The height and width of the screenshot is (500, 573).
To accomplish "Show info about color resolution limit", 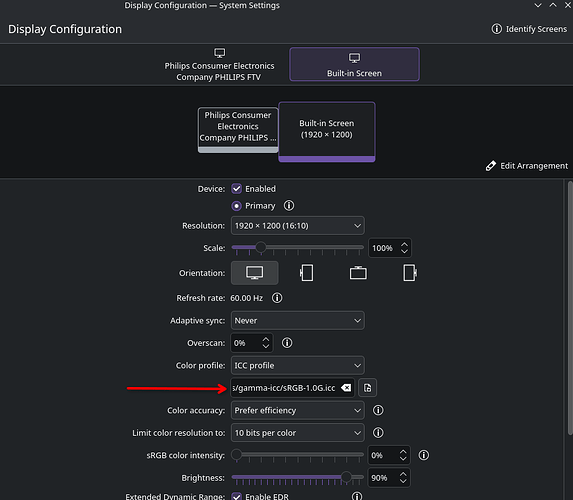I will pos(378,433).
